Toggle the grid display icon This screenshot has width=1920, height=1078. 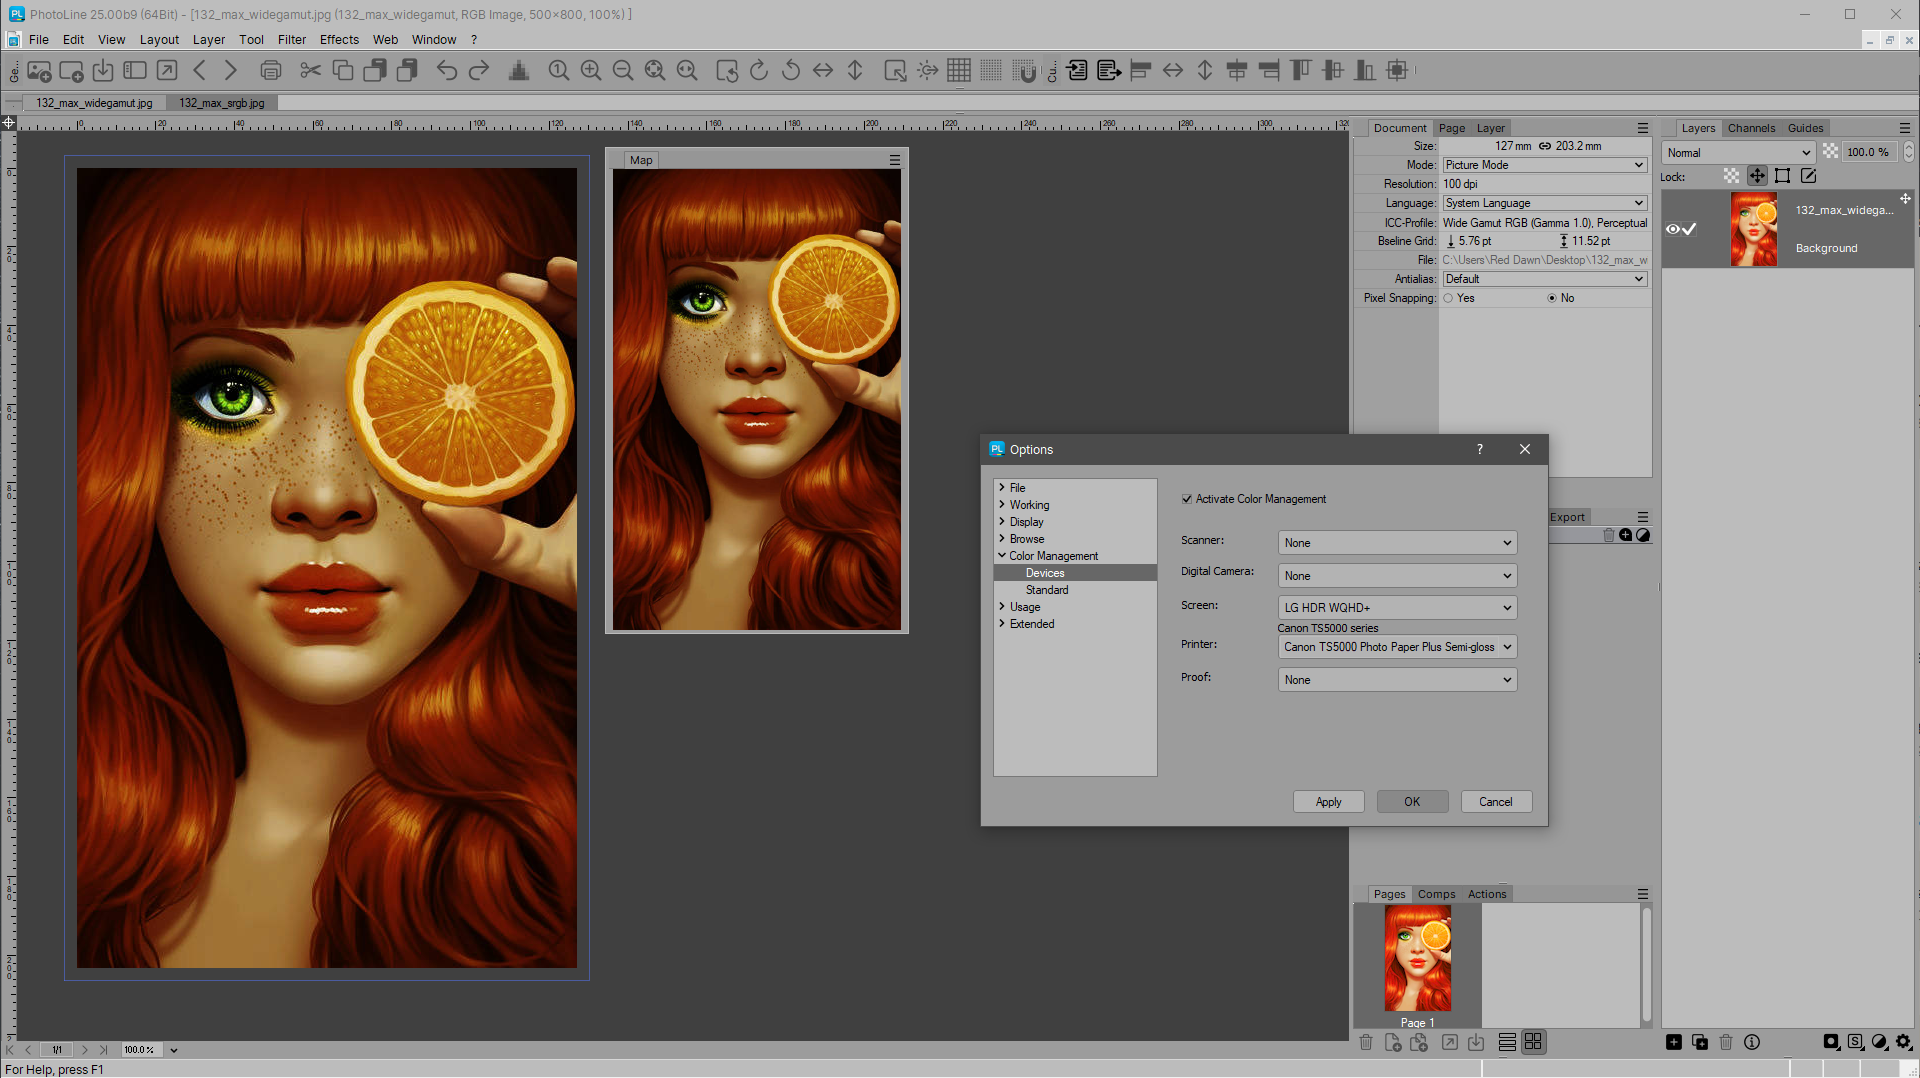pyautogui.click(x=959, y=70)
